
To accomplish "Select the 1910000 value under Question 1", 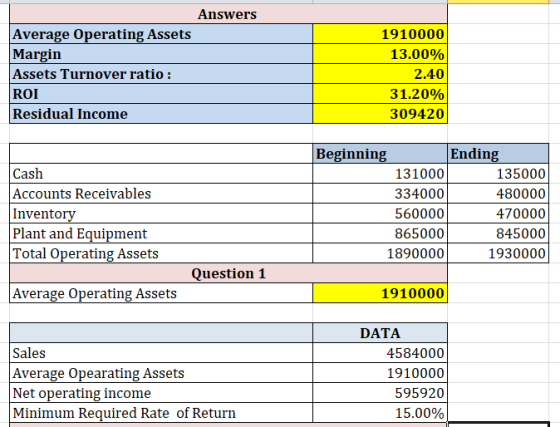I will click(380, 293).
